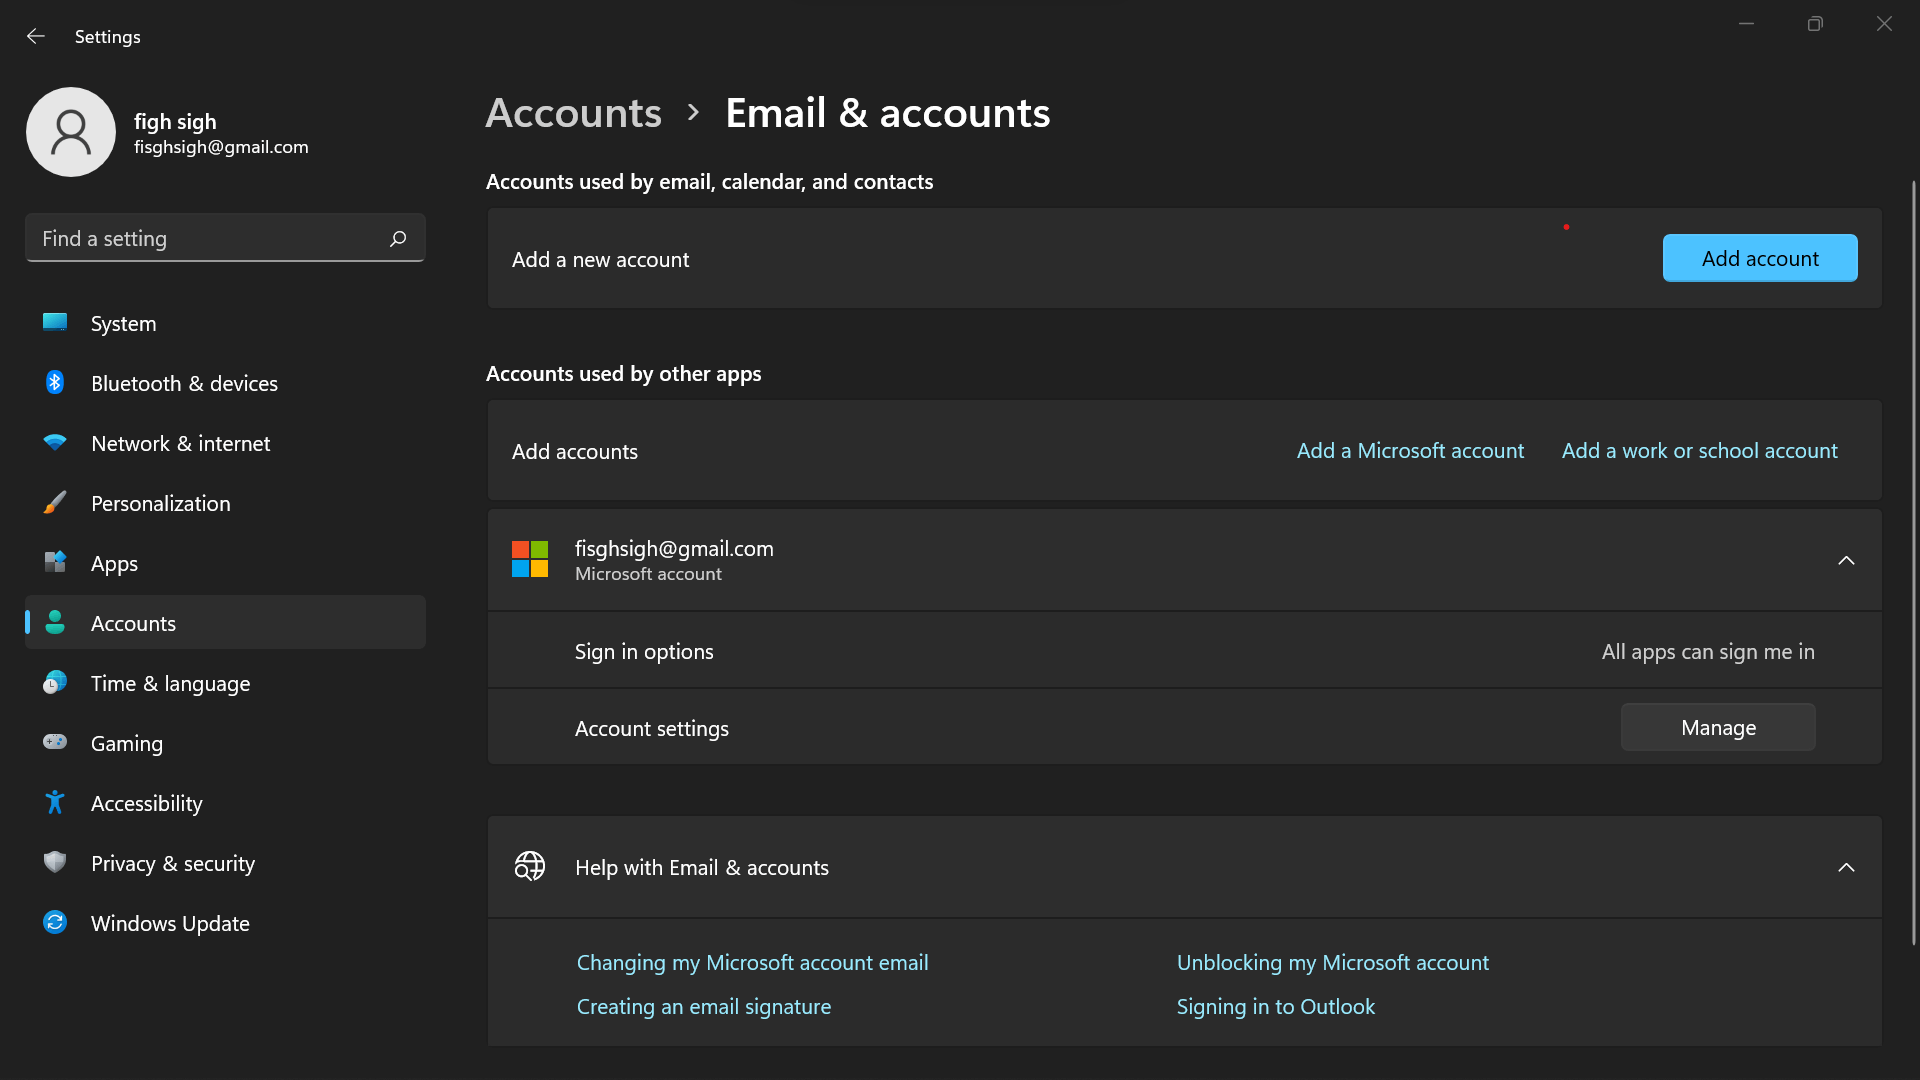1920x1080 pixels.
Task: Click Add a work or school account
Action: click(x=1699, y=451)
